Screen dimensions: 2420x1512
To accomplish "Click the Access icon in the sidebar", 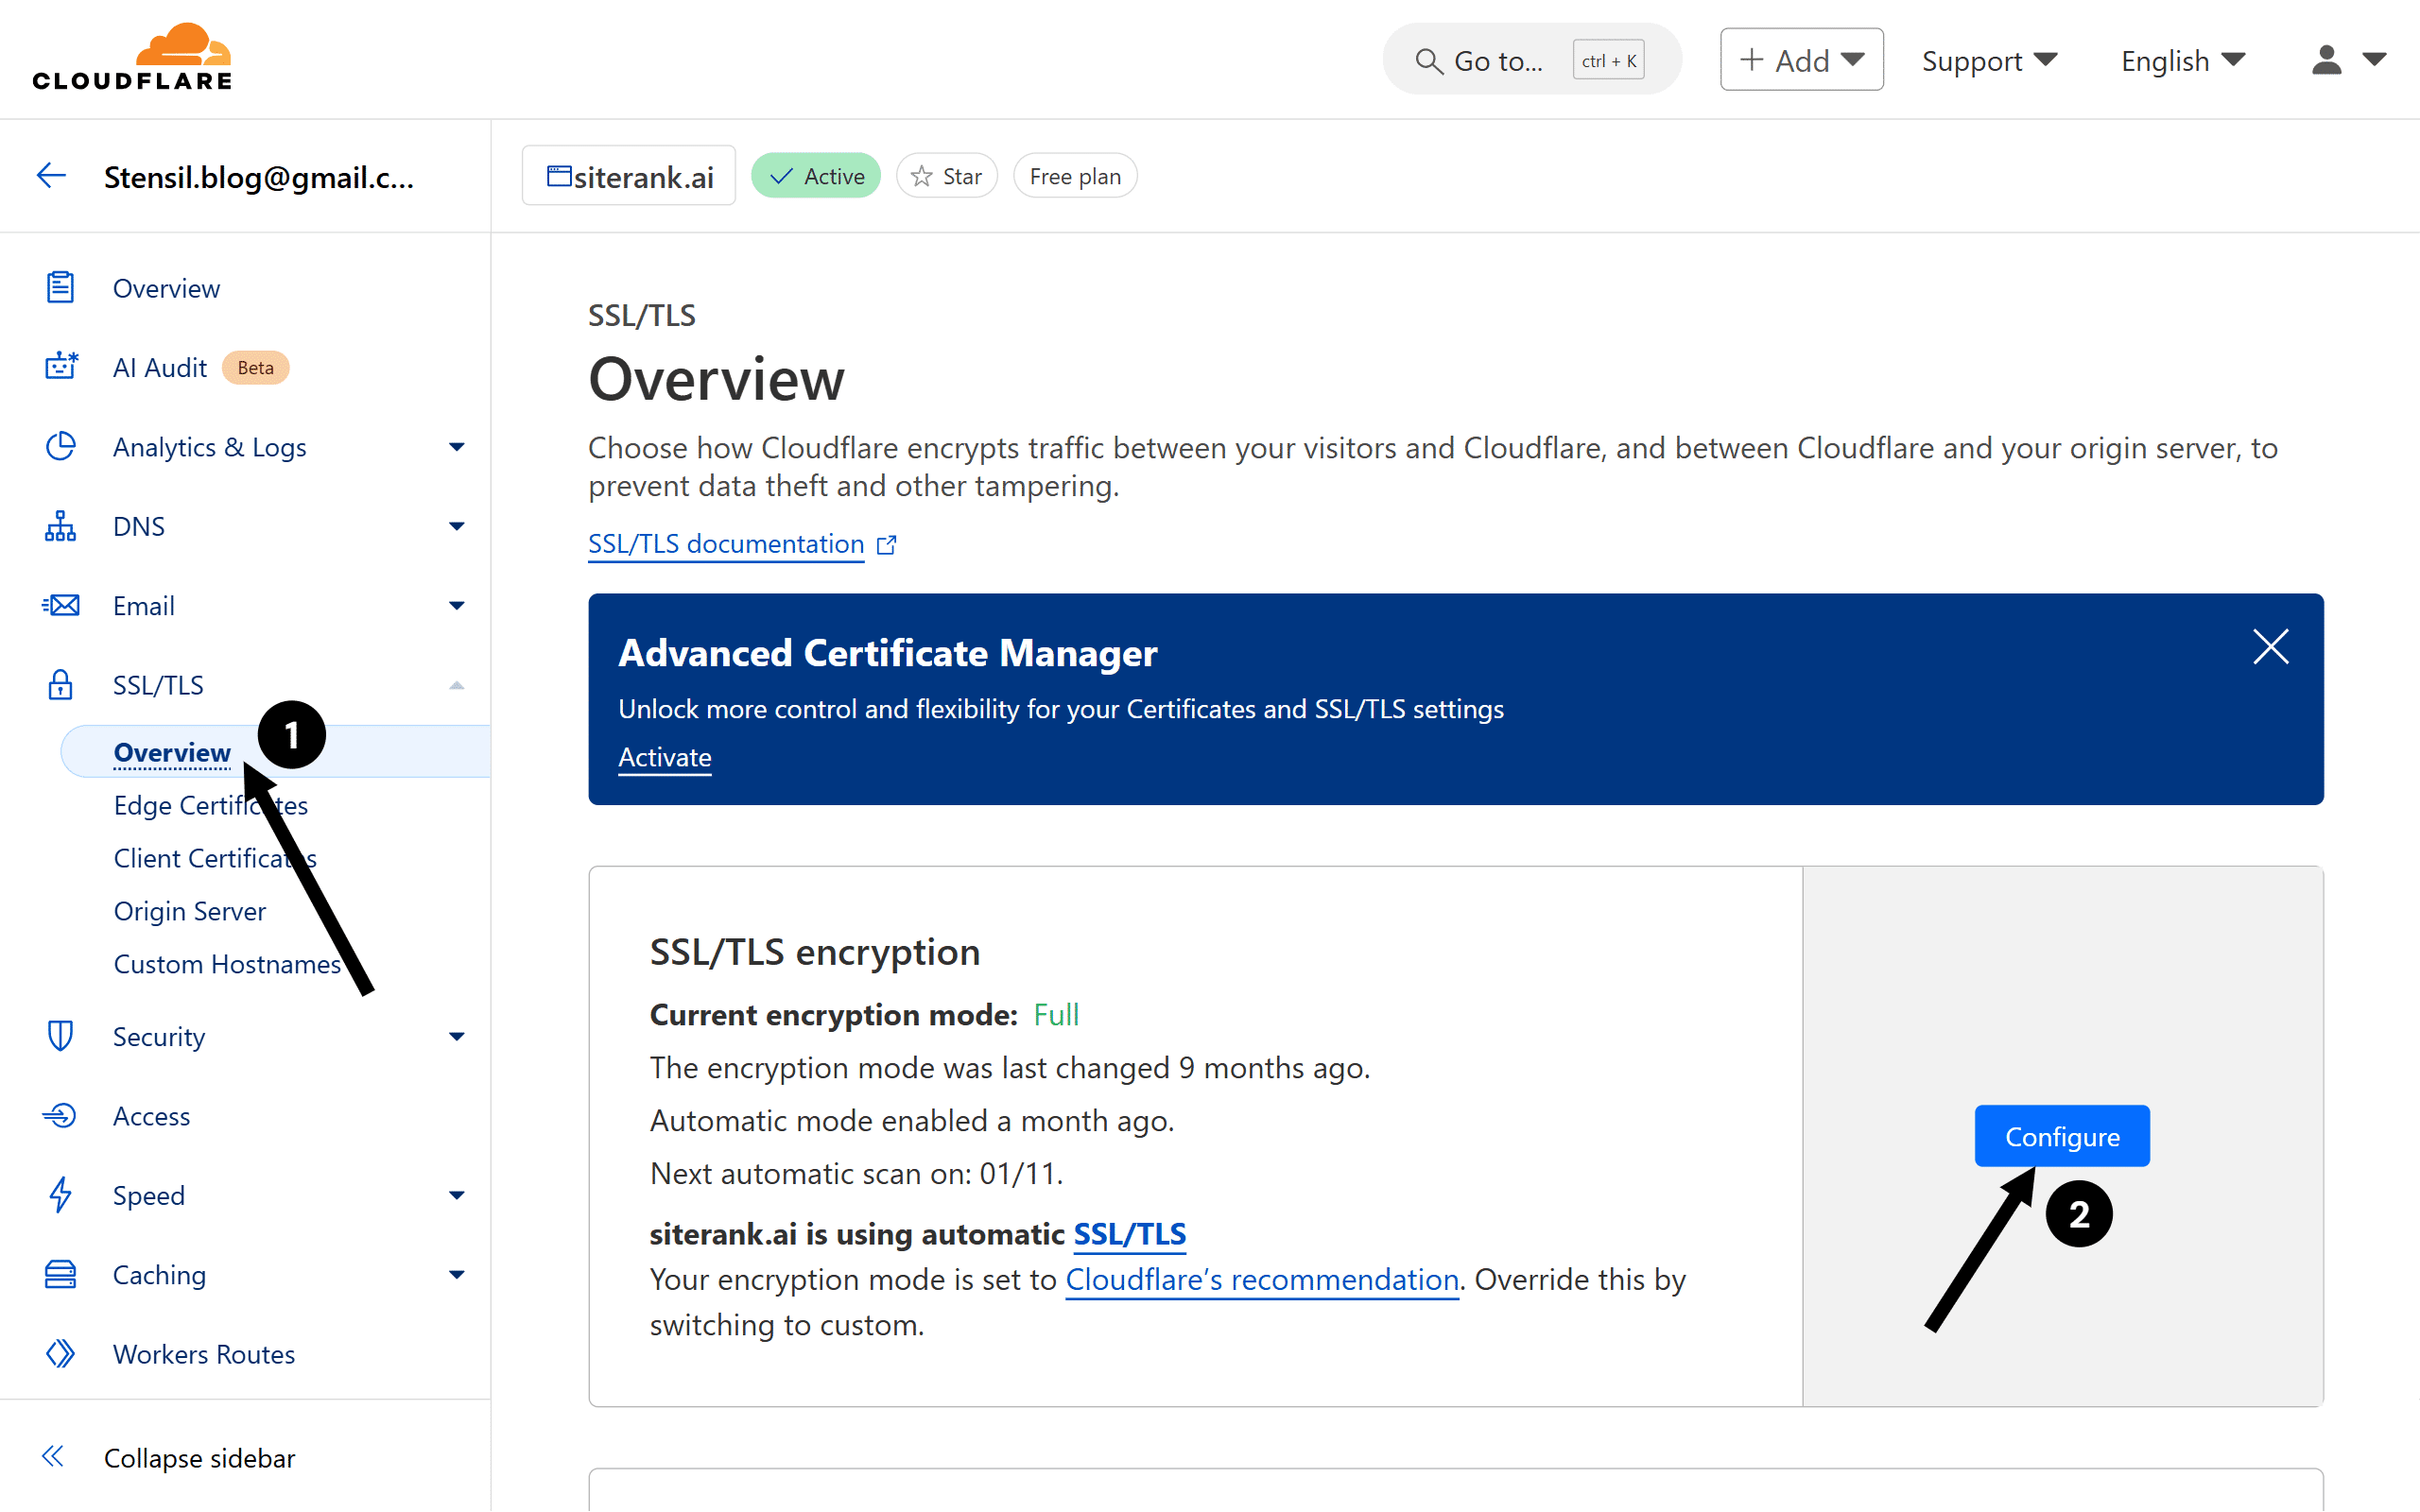I will (x=60, y=1115).
